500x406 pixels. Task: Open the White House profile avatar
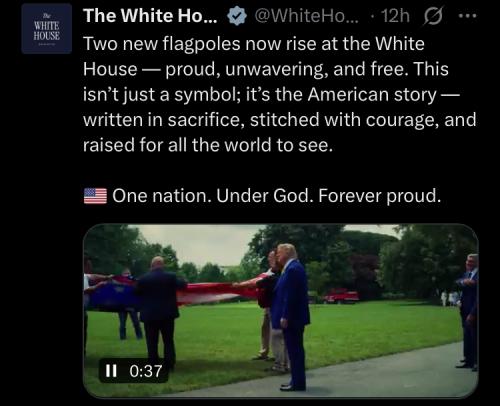(47, 29)
